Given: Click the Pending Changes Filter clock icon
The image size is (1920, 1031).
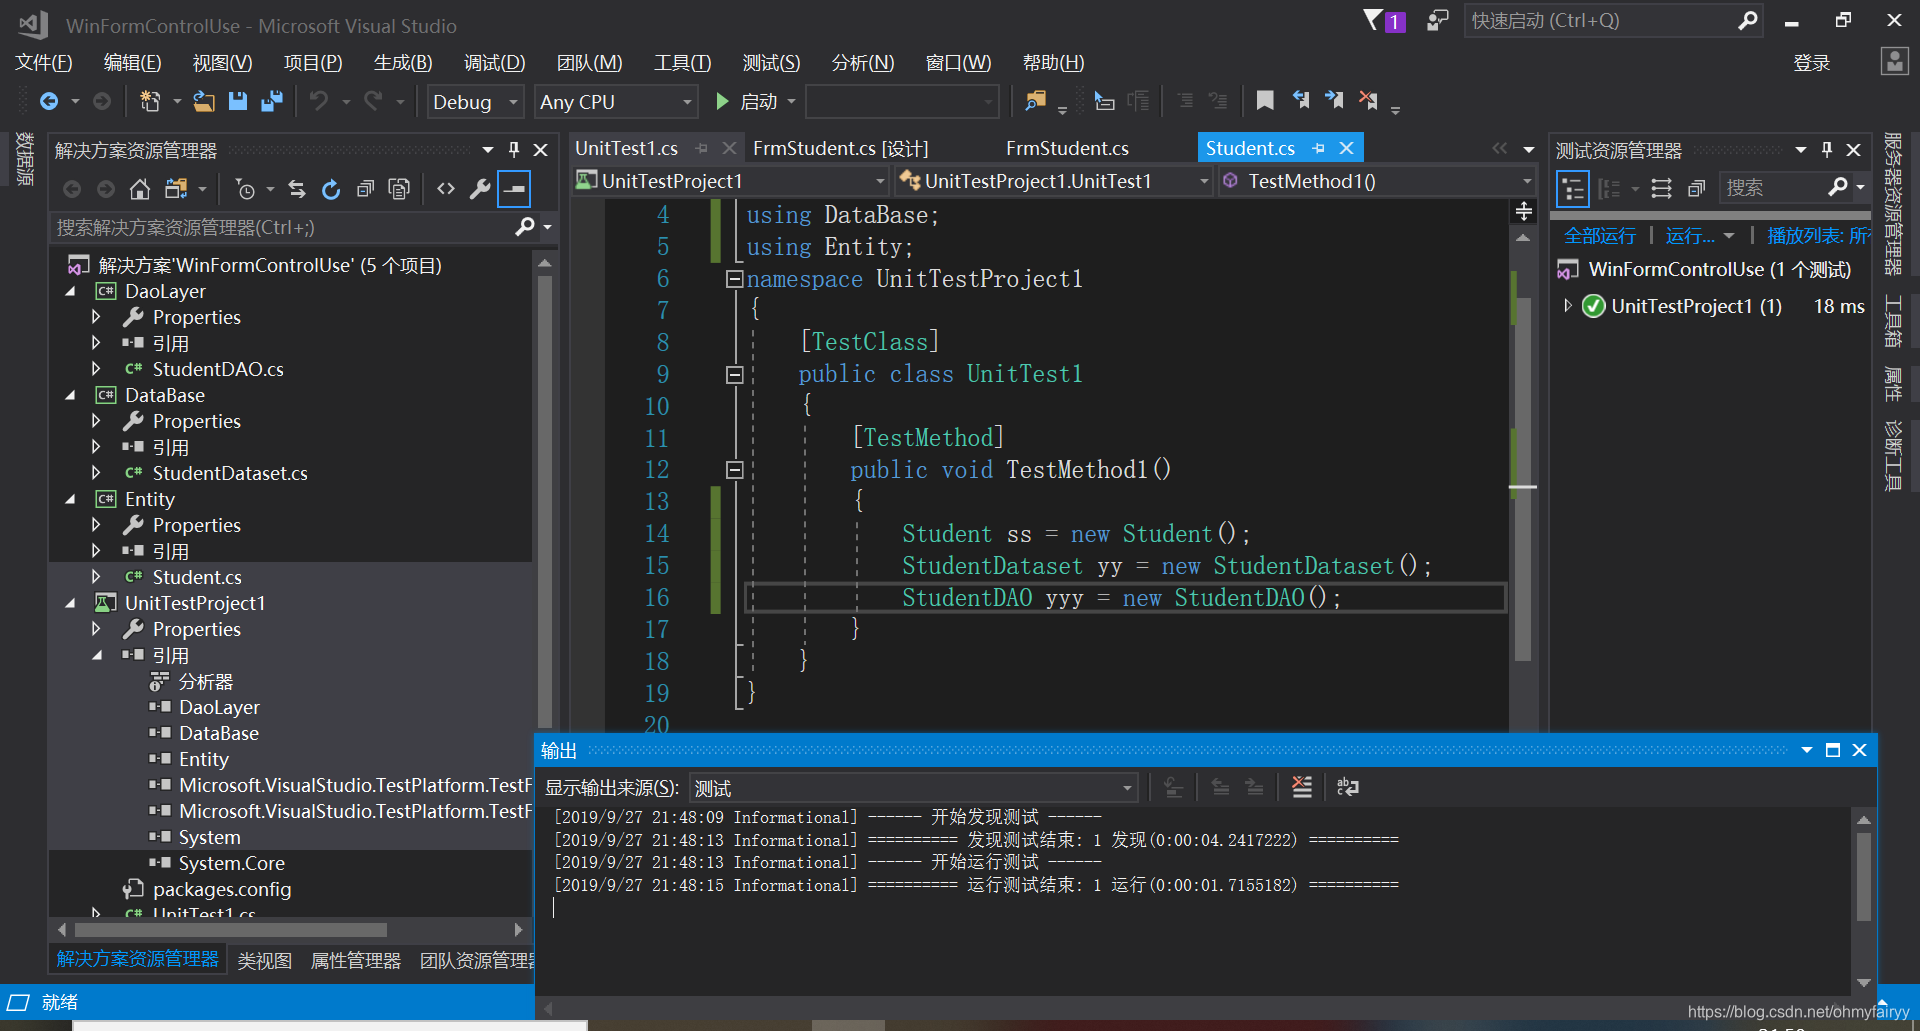Looking at the screenshot, I should click(245, 189).
